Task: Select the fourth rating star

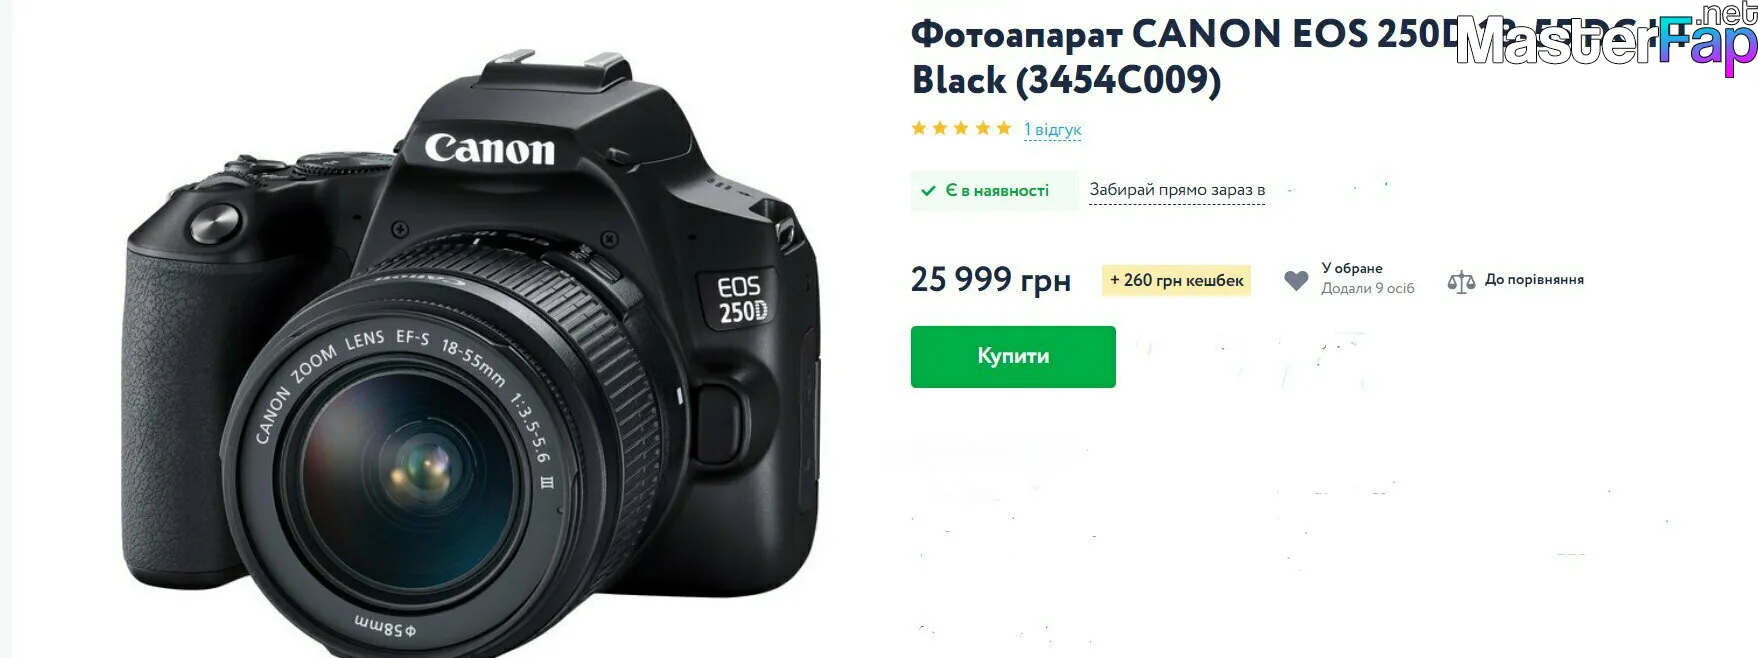Action: click(983, 128)
